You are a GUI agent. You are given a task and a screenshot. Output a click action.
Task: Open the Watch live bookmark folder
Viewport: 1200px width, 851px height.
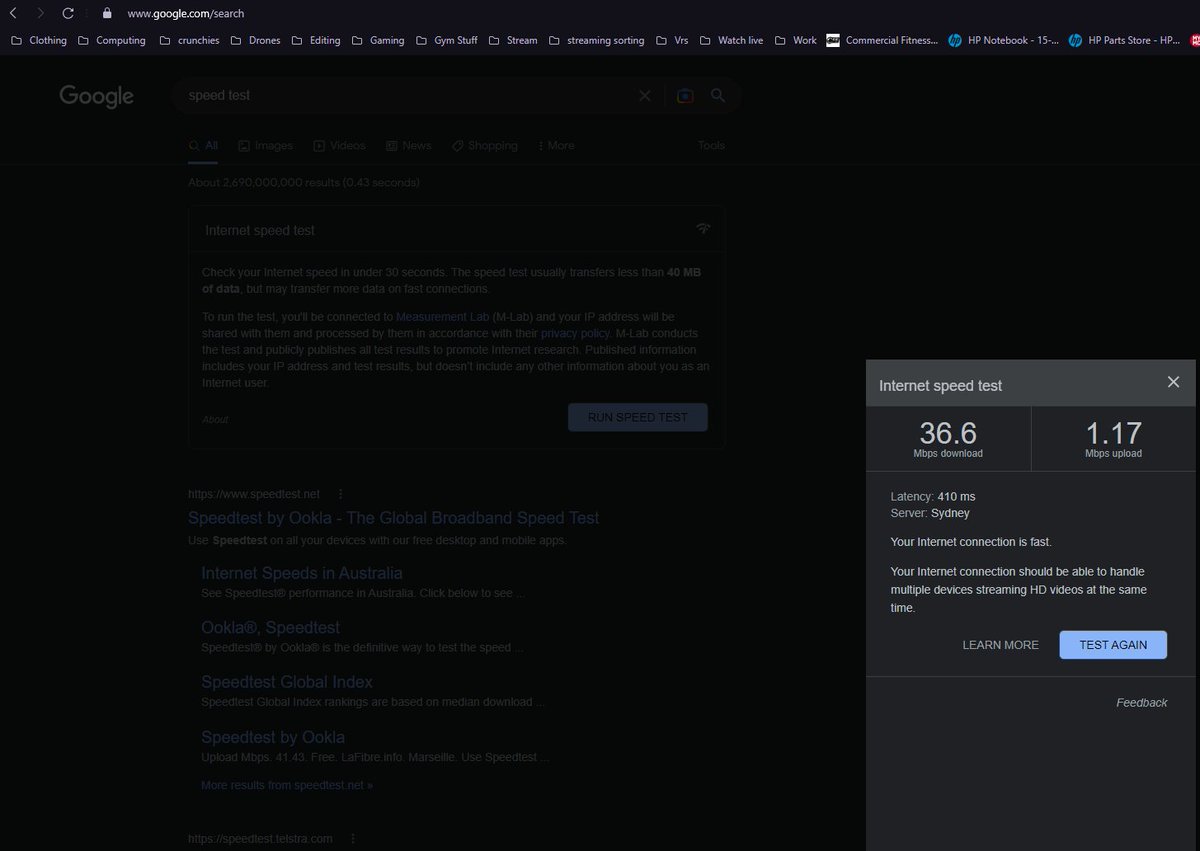pyautogui.click(x=731, y=41)
